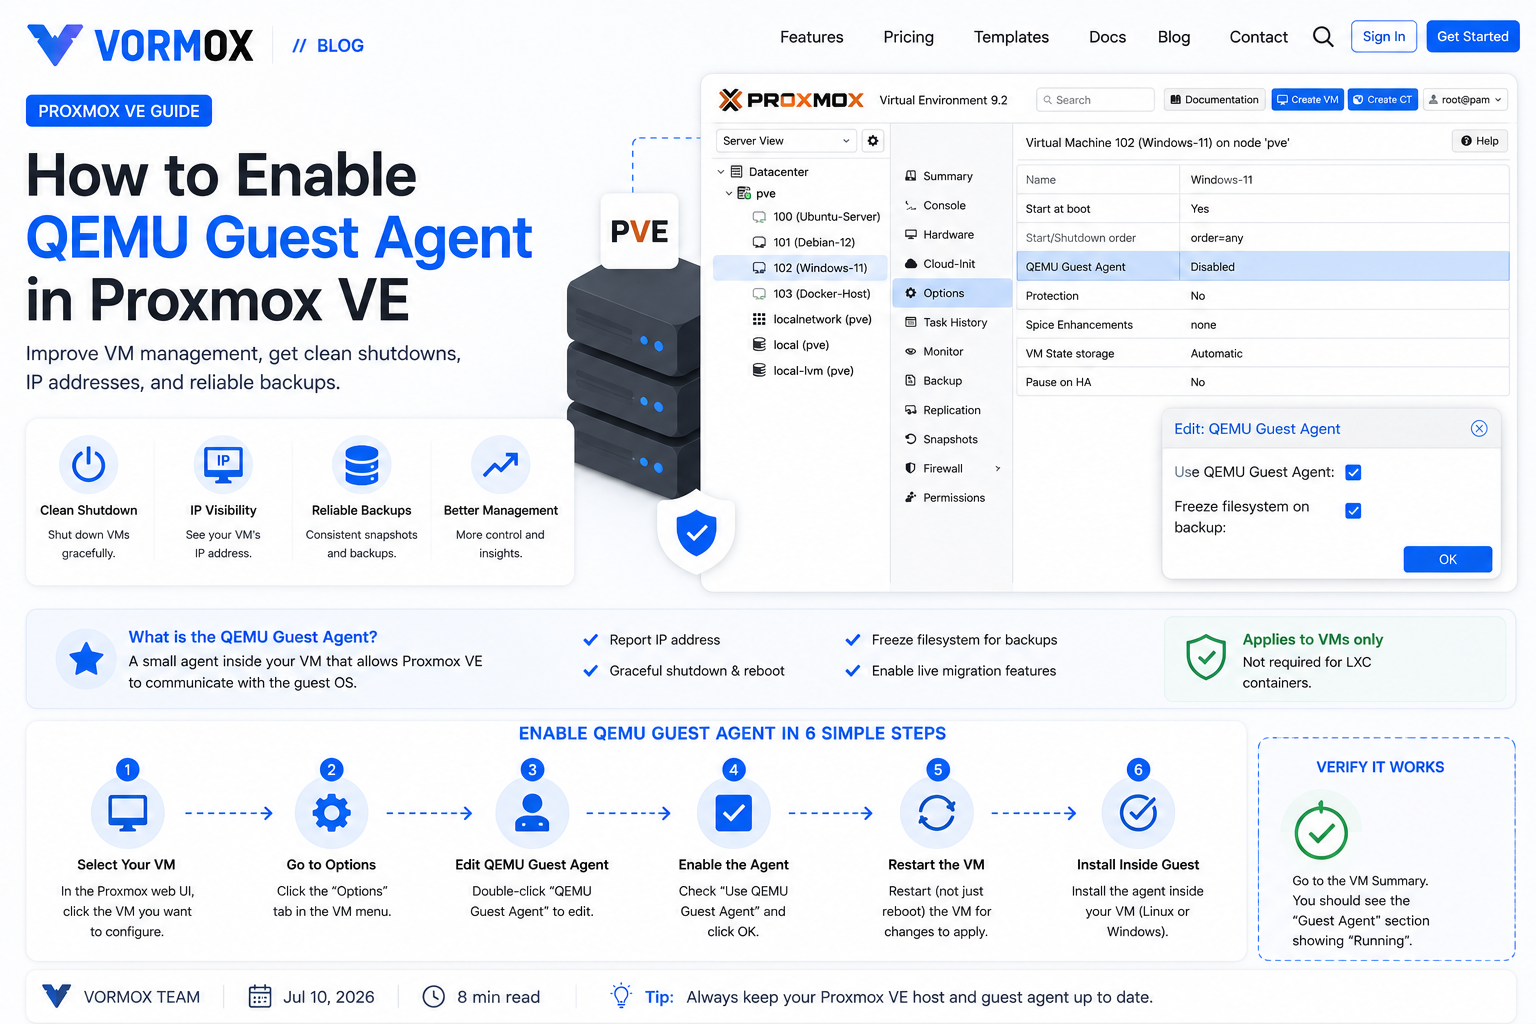Open the Snapshots tab
Screen dimensions: 1536x1024
click(x=950, y=439)
